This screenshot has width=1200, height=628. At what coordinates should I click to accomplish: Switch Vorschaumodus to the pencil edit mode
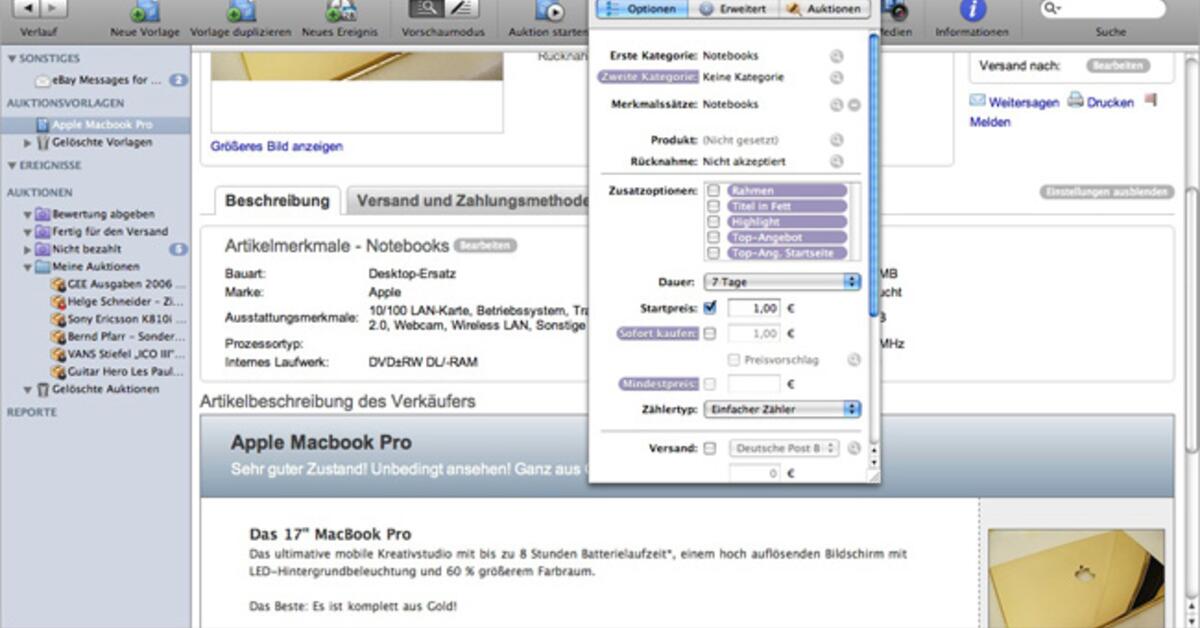click(x=461, y=9)
